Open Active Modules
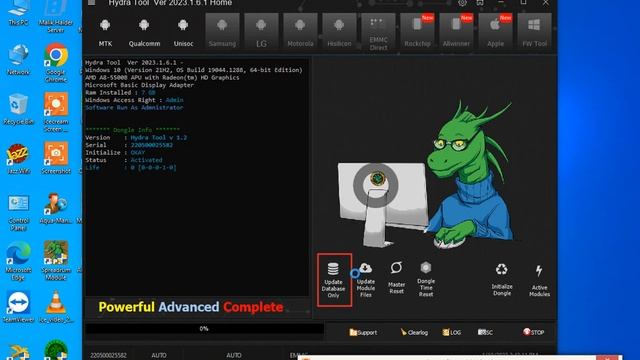The height and width of the screenshot is (360, 640). click(539, 281)
